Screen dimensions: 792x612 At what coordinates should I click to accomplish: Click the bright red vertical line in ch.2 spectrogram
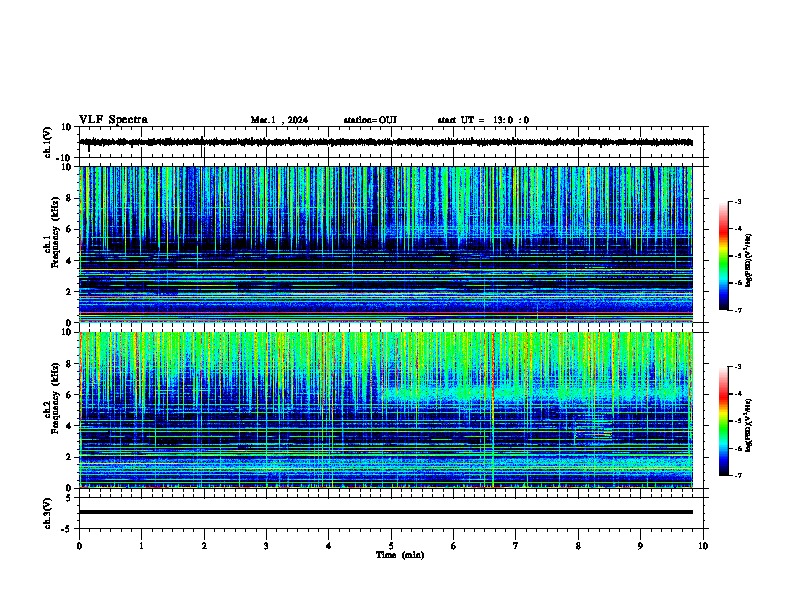click(492, 409)
